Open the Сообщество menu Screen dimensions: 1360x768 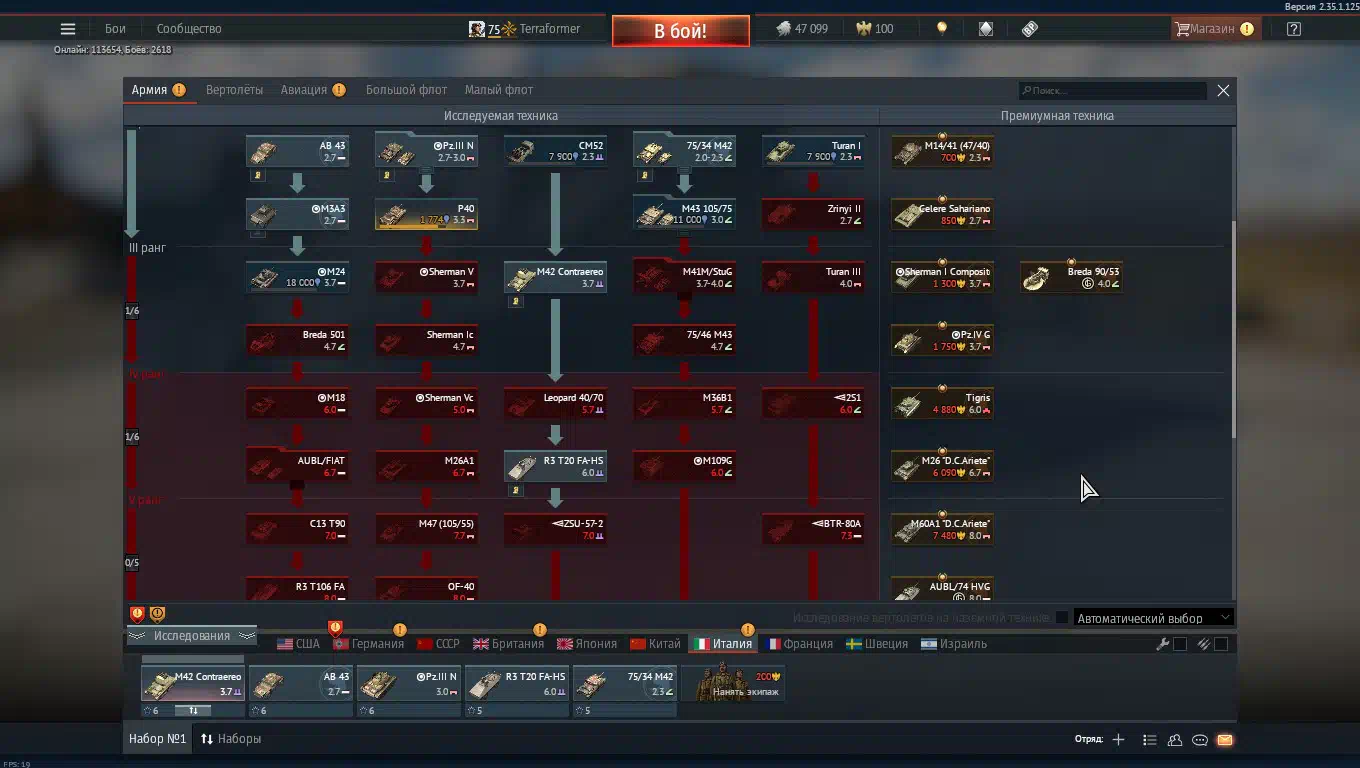coord(189,29)
